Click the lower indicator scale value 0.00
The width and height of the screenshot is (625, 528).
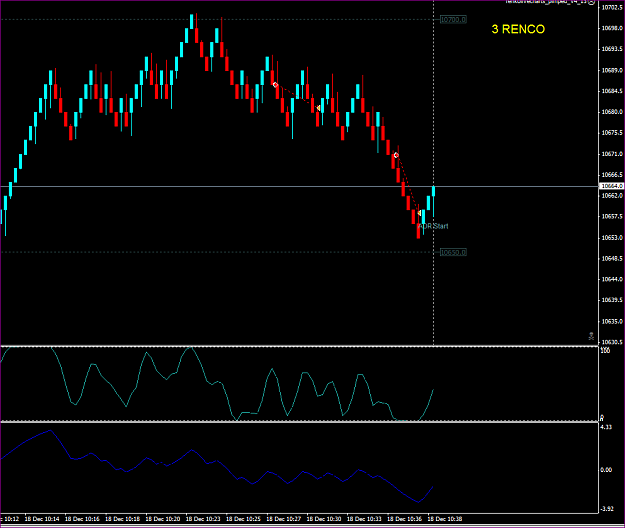[606, 470]
